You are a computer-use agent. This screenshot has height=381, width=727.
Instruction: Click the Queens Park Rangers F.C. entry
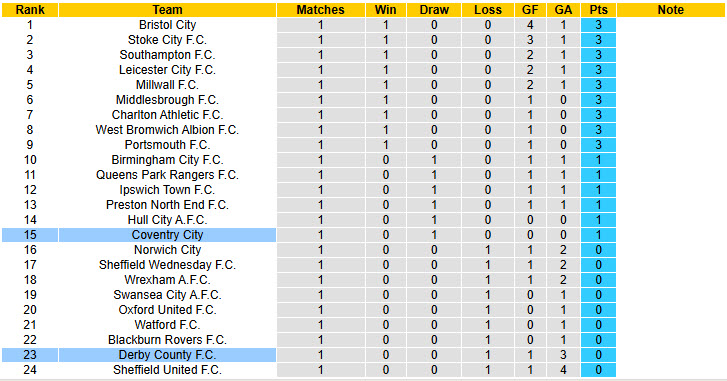[167, 175]
